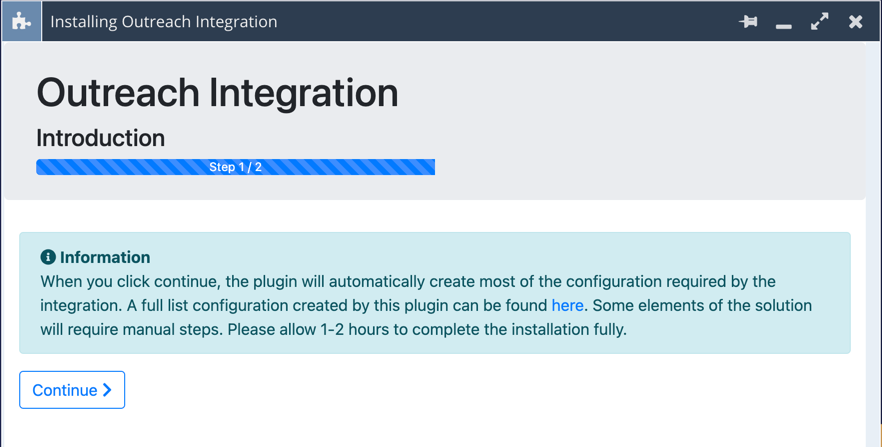The height and width of the screenshot is (447, 882).
Task: Close the installer with the X icon
Action: tap(856, 21)
